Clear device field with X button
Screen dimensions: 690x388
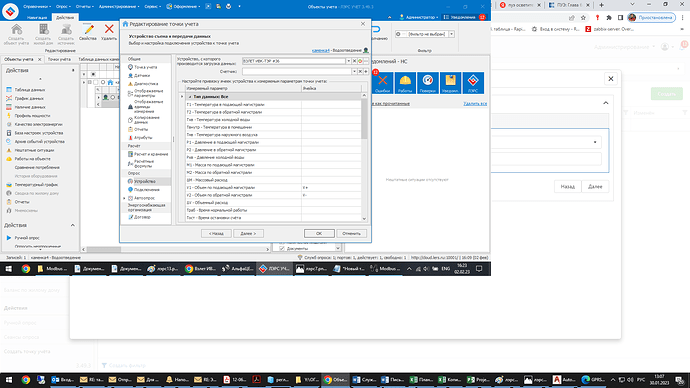(354, 61)
